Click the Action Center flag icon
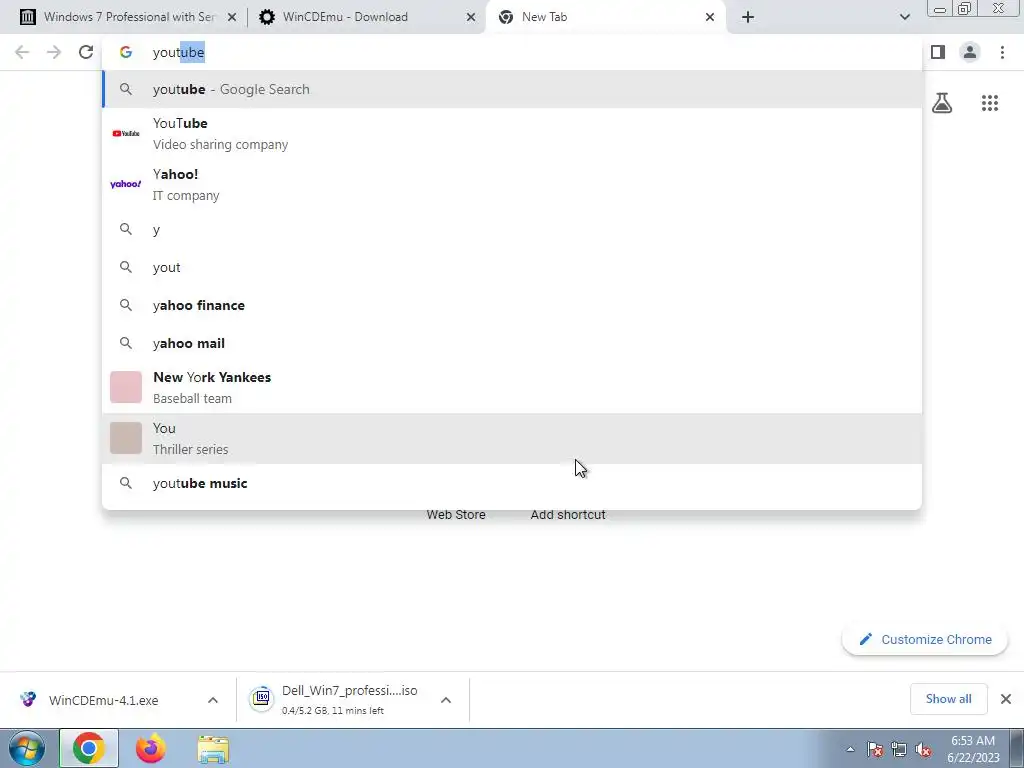 tap(875, 750)
